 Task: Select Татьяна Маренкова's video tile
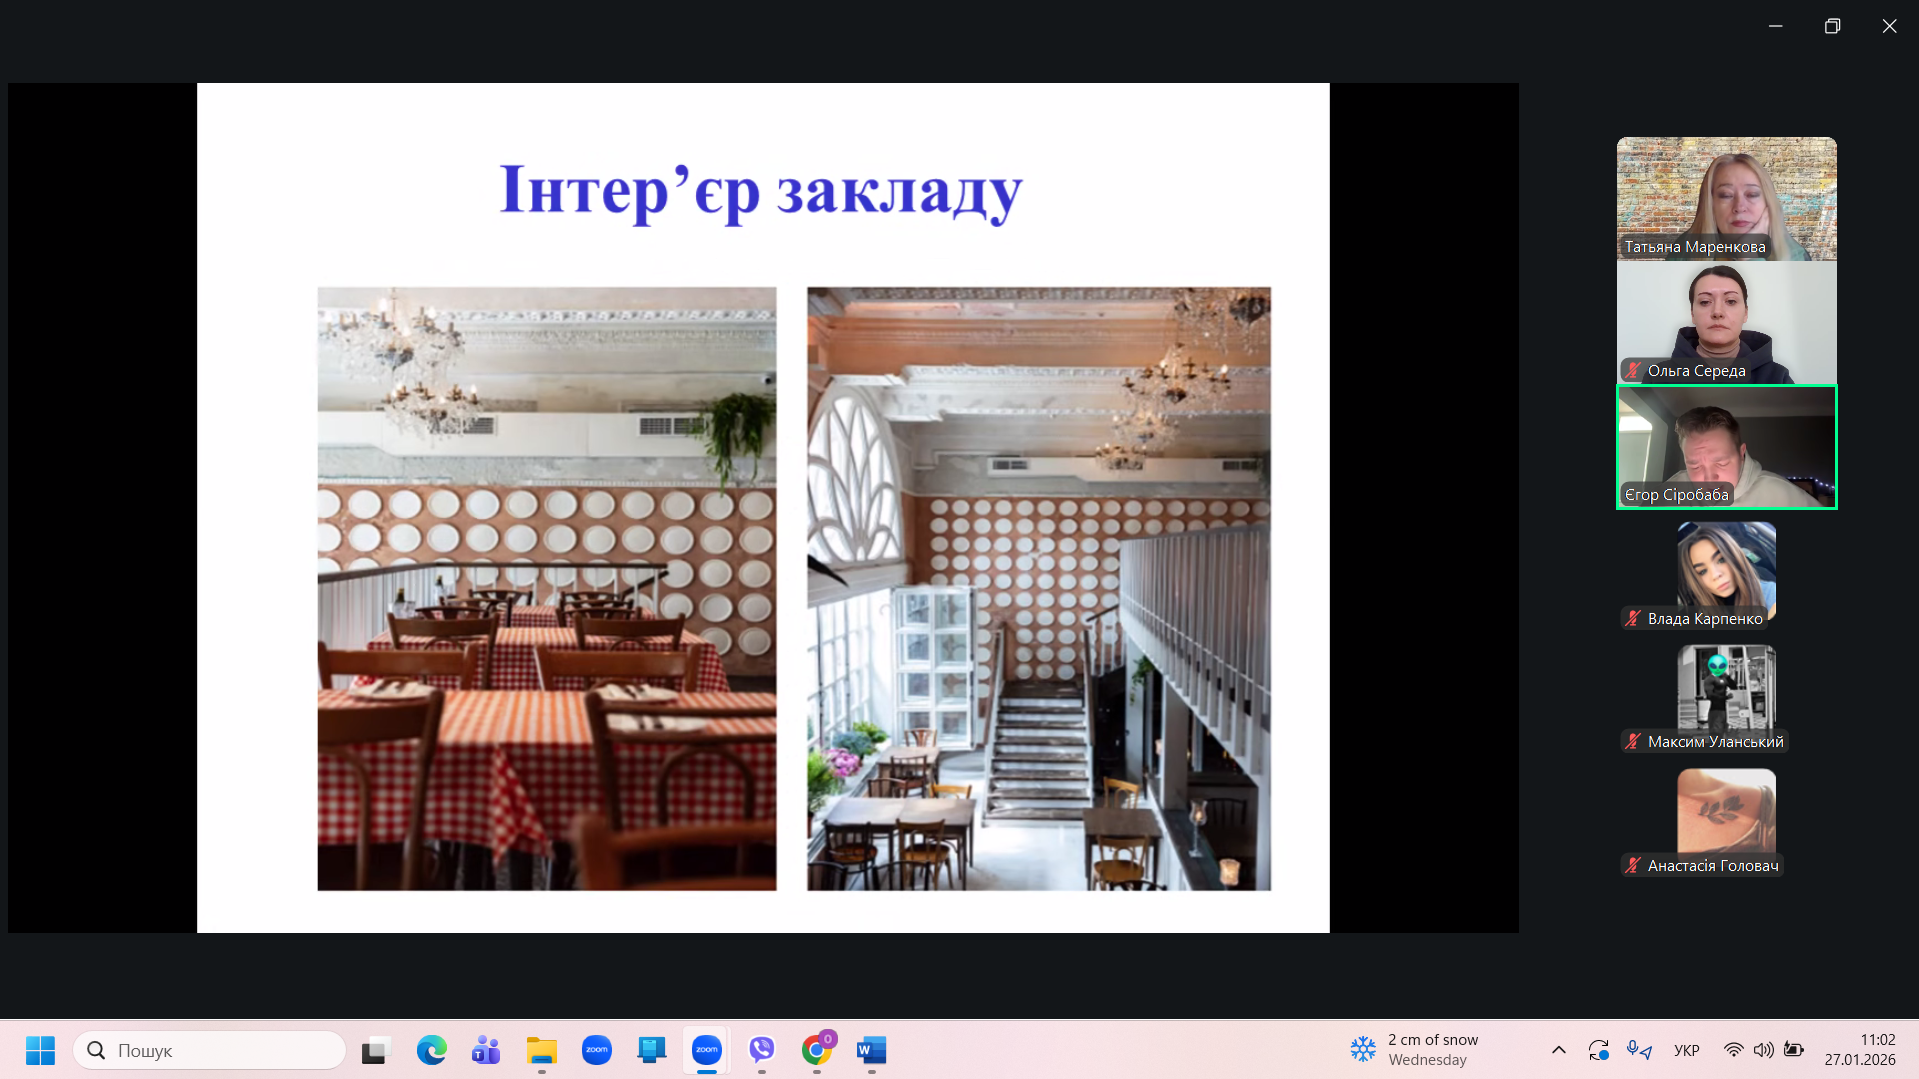(x=1726, y=198)
